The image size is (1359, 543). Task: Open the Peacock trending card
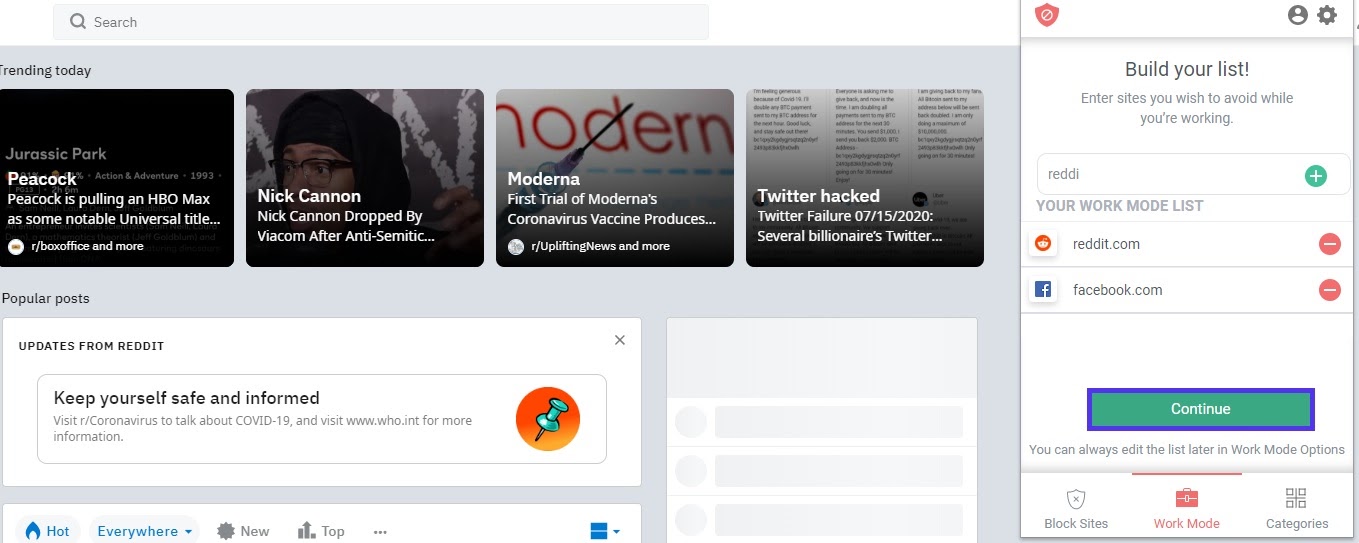tap(117, 178)
